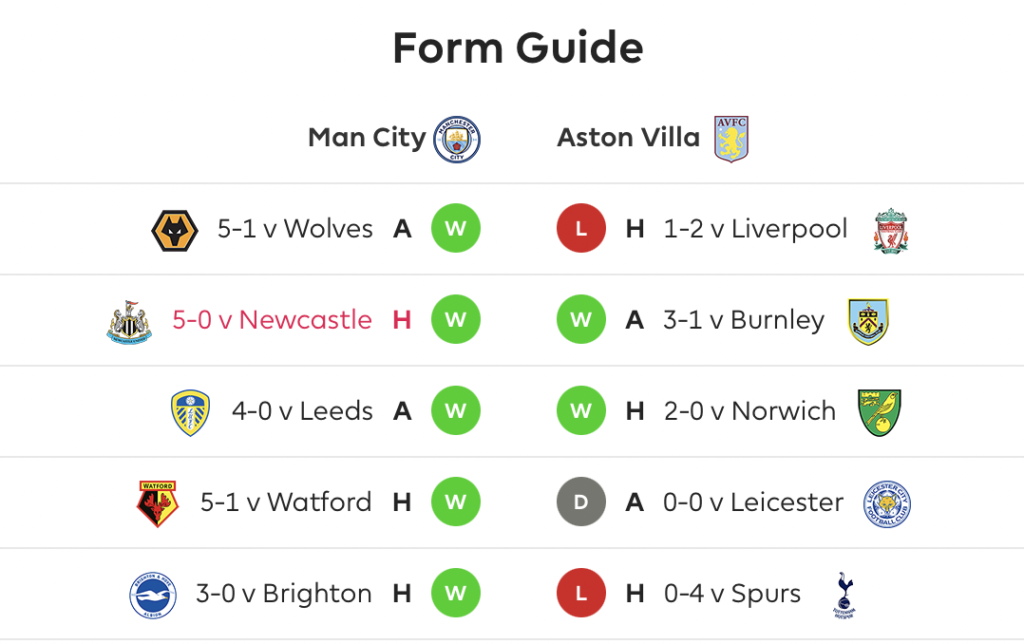Select the Burnley club badge
This screenshot has height=644, width=1024.
(x=868, y=321)
